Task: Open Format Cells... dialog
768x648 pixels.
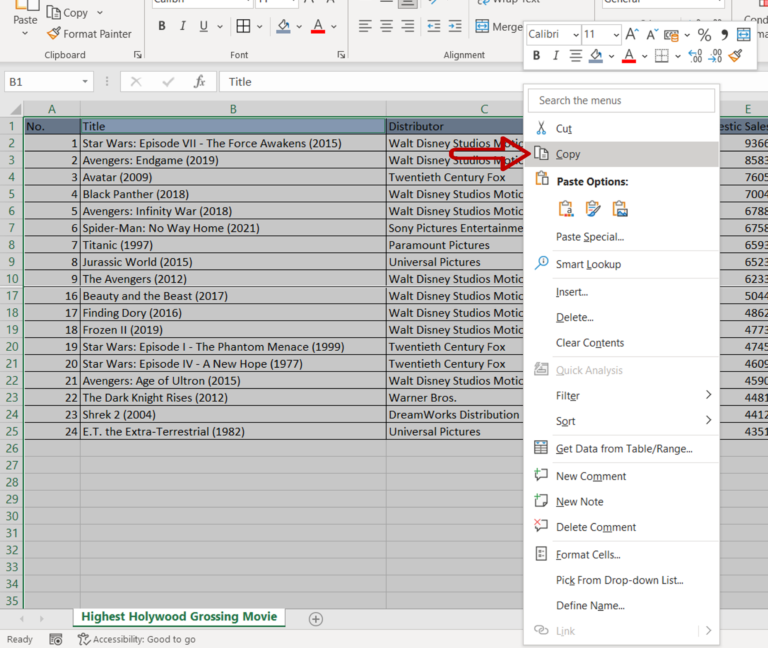Action: pyautogui.click(x=588, y=554)
